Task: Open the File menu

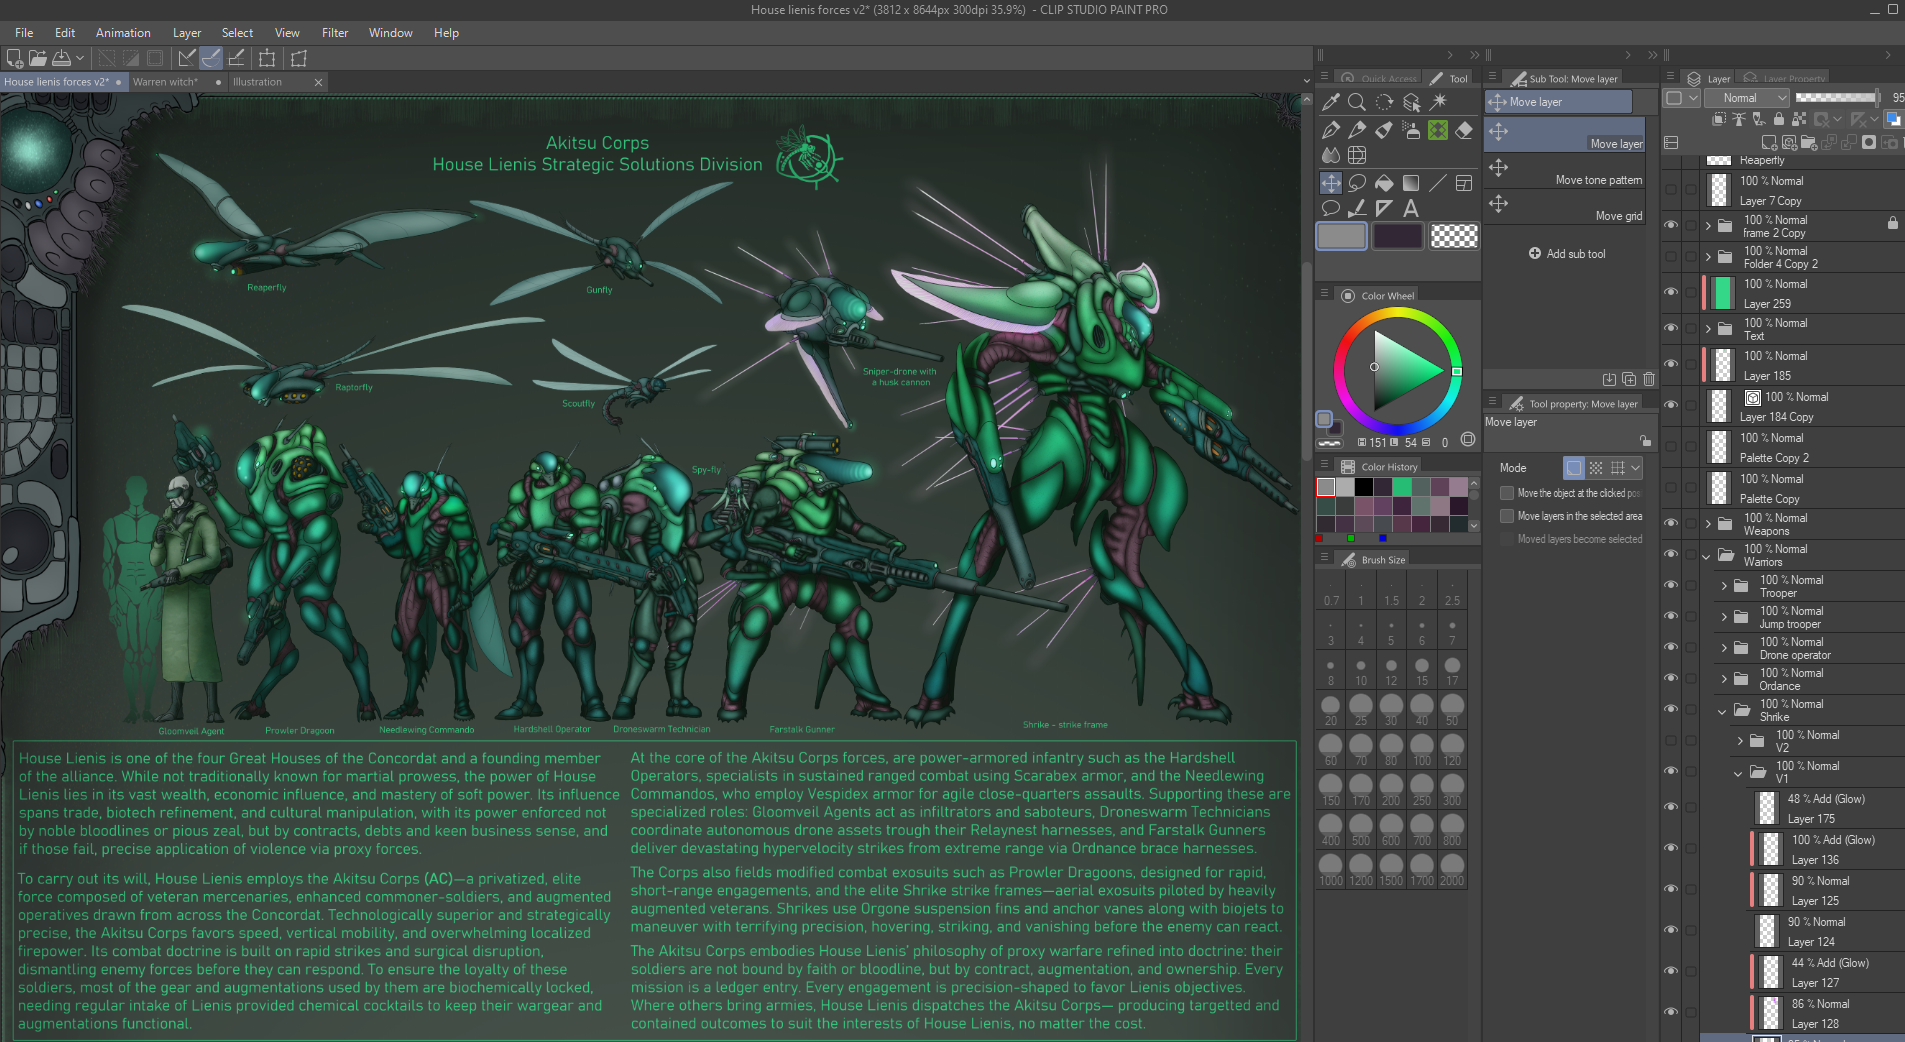Action: tap(24, 33)
